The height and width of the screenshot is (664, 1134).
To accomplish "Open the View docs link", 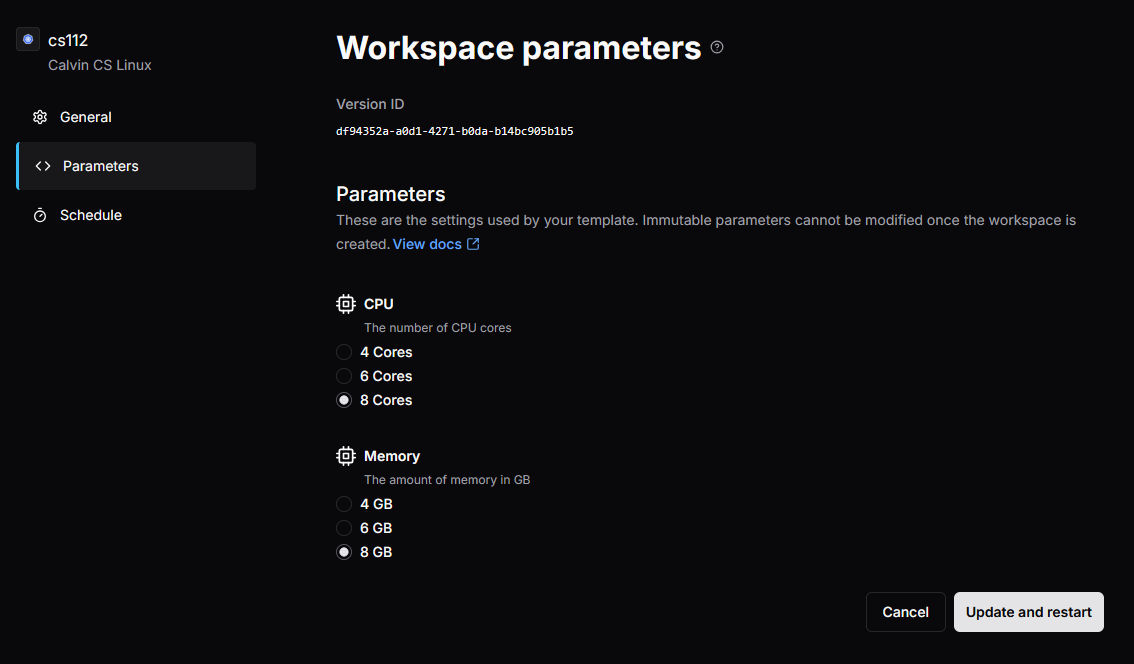I will tap(427, 244).
